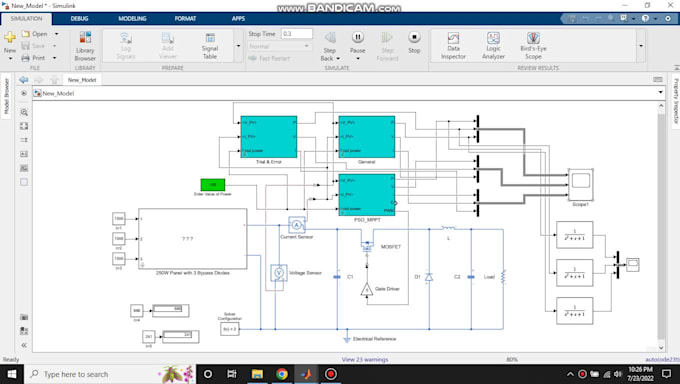Open the Property Inspector side panel
The width and height of the screenshot is (680, 384).
point(675,101)
